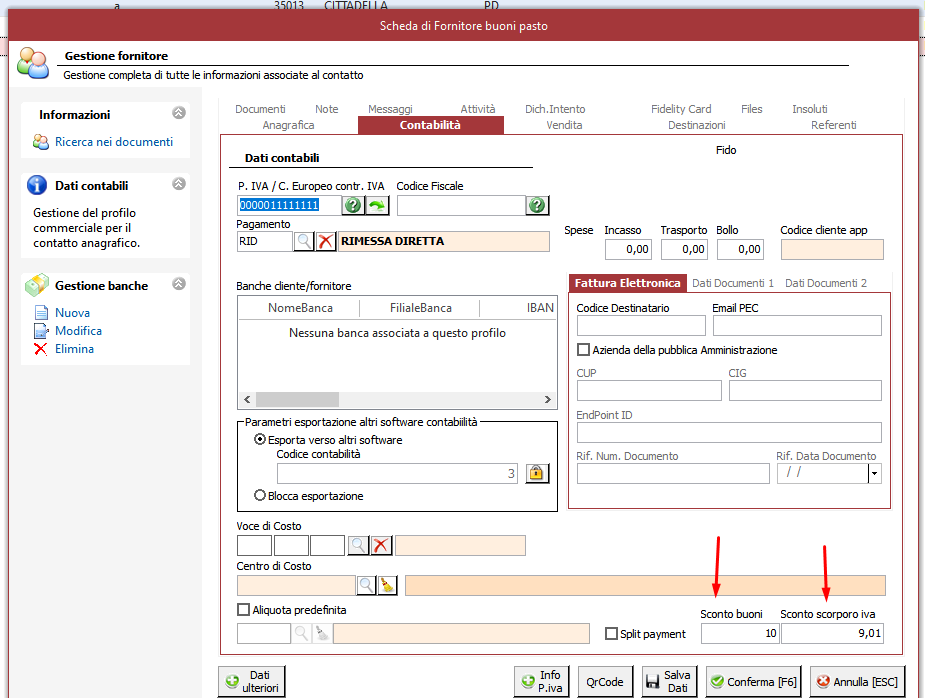The image size is (925, 698).
Task: Click the broom icon next to Centro di Costo
Action: (x=388, y=585)
